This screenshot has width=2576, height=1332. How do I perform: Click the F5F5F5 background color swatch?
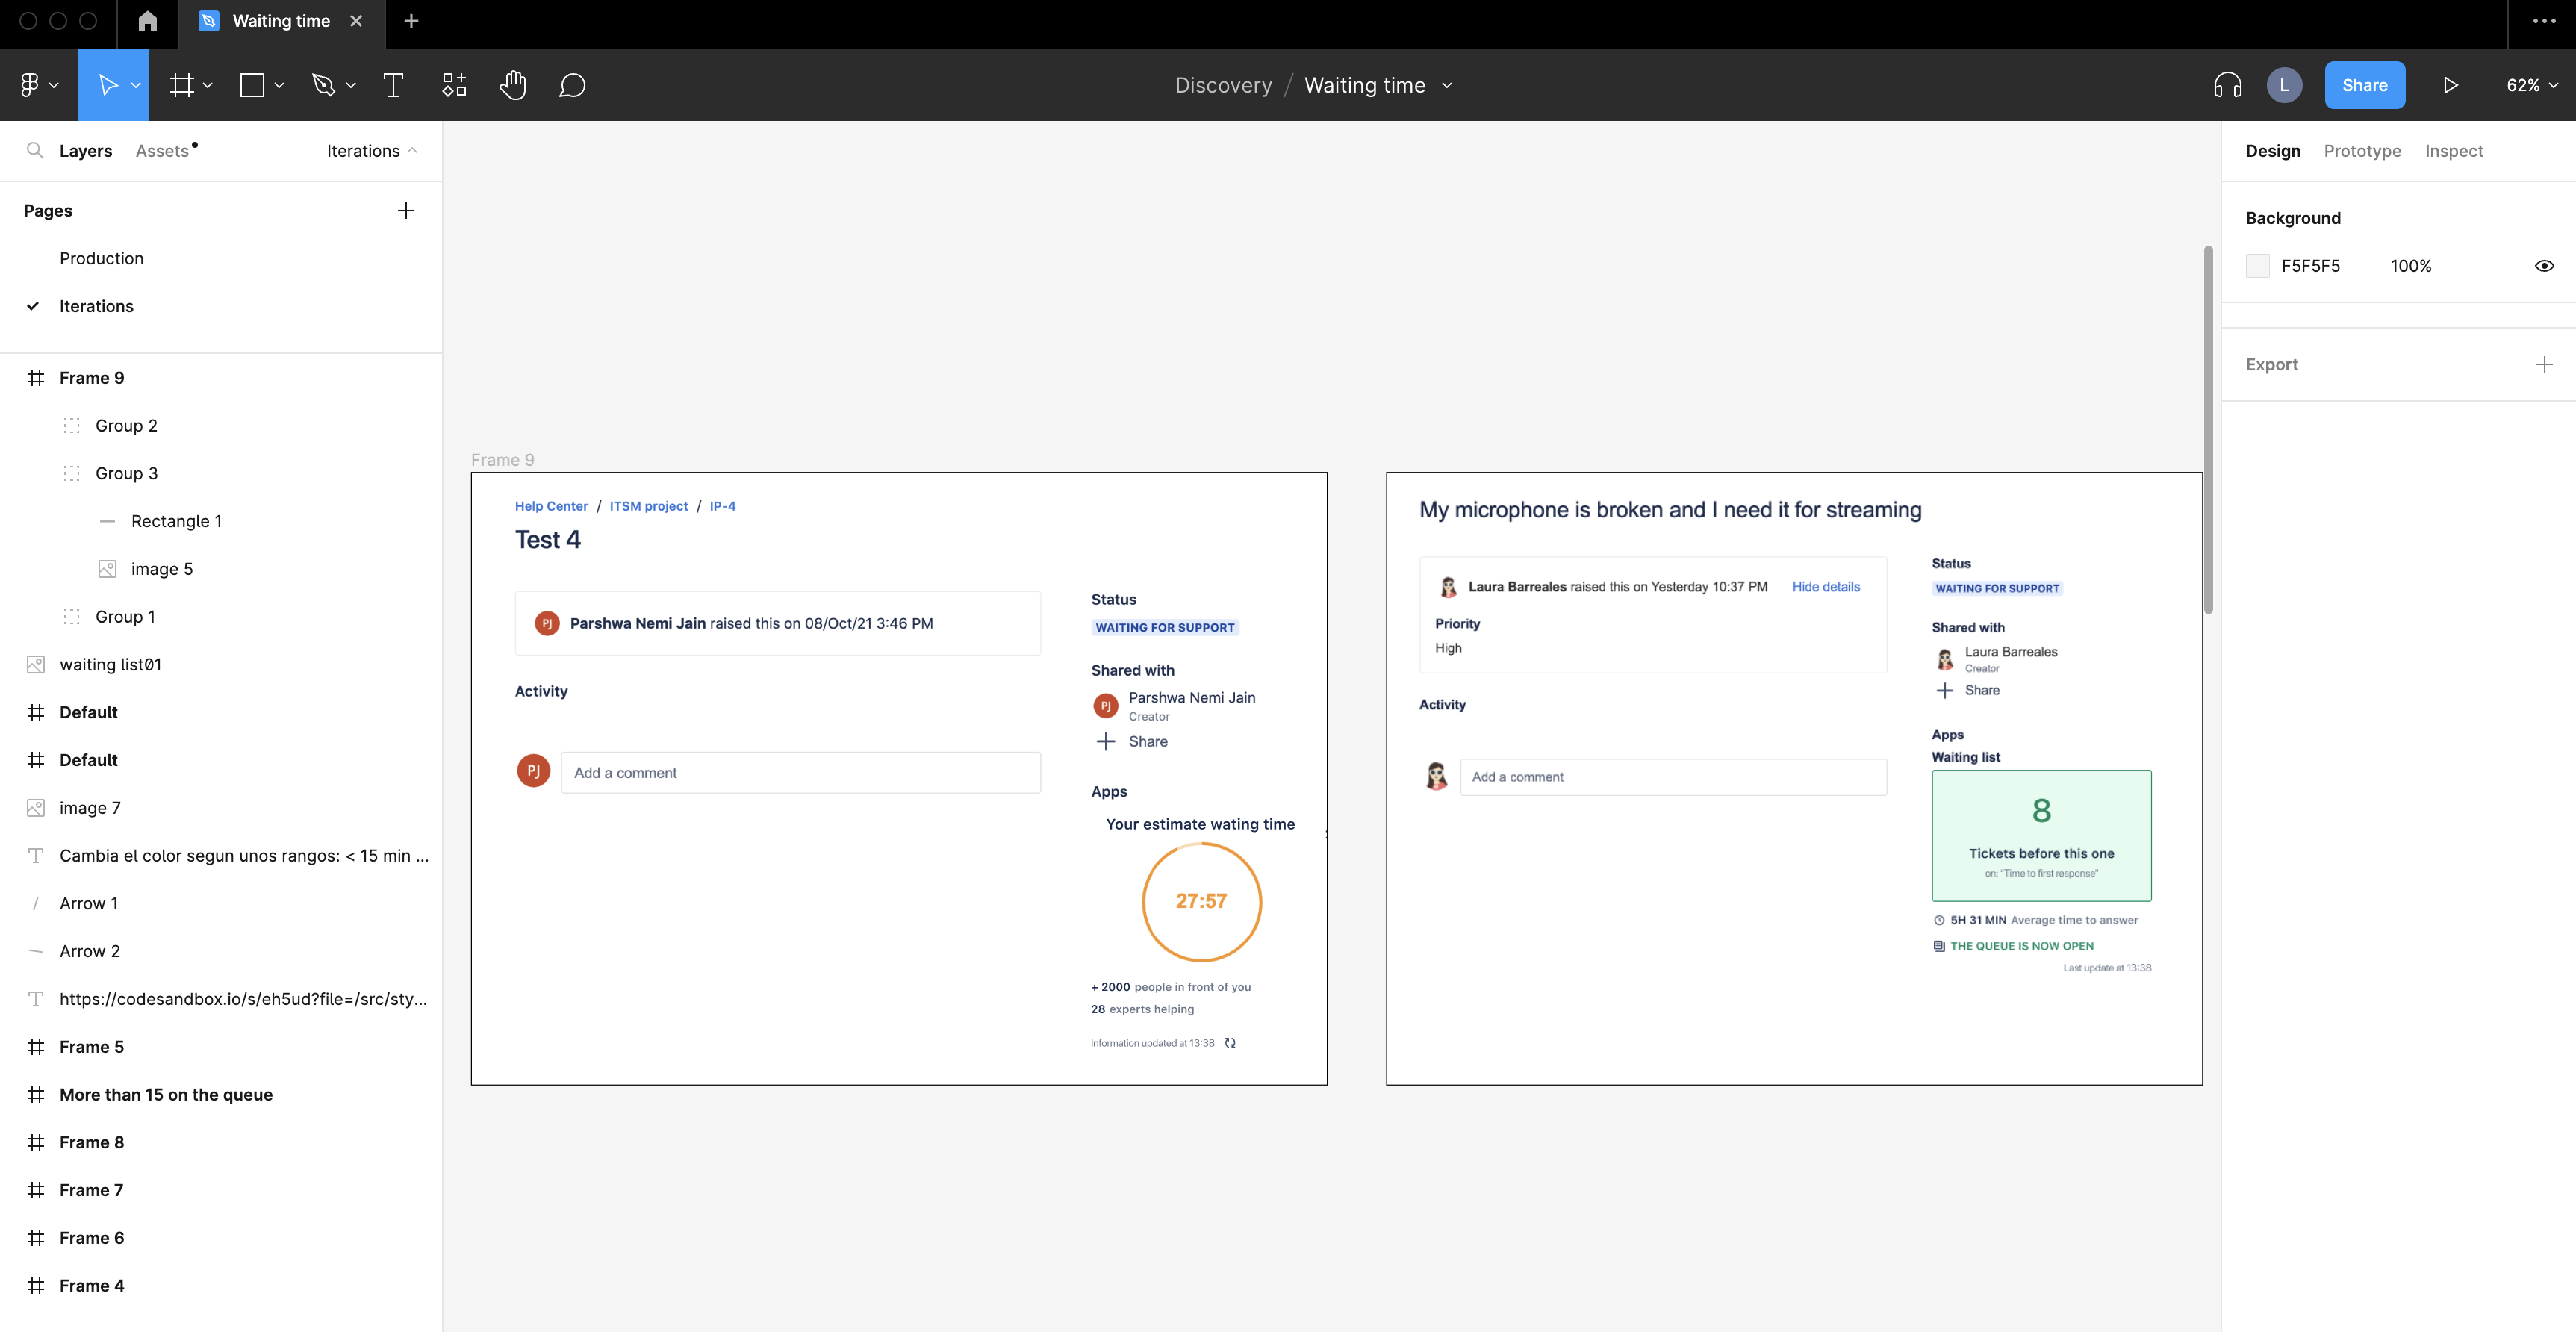click(x=2257, y=265)
